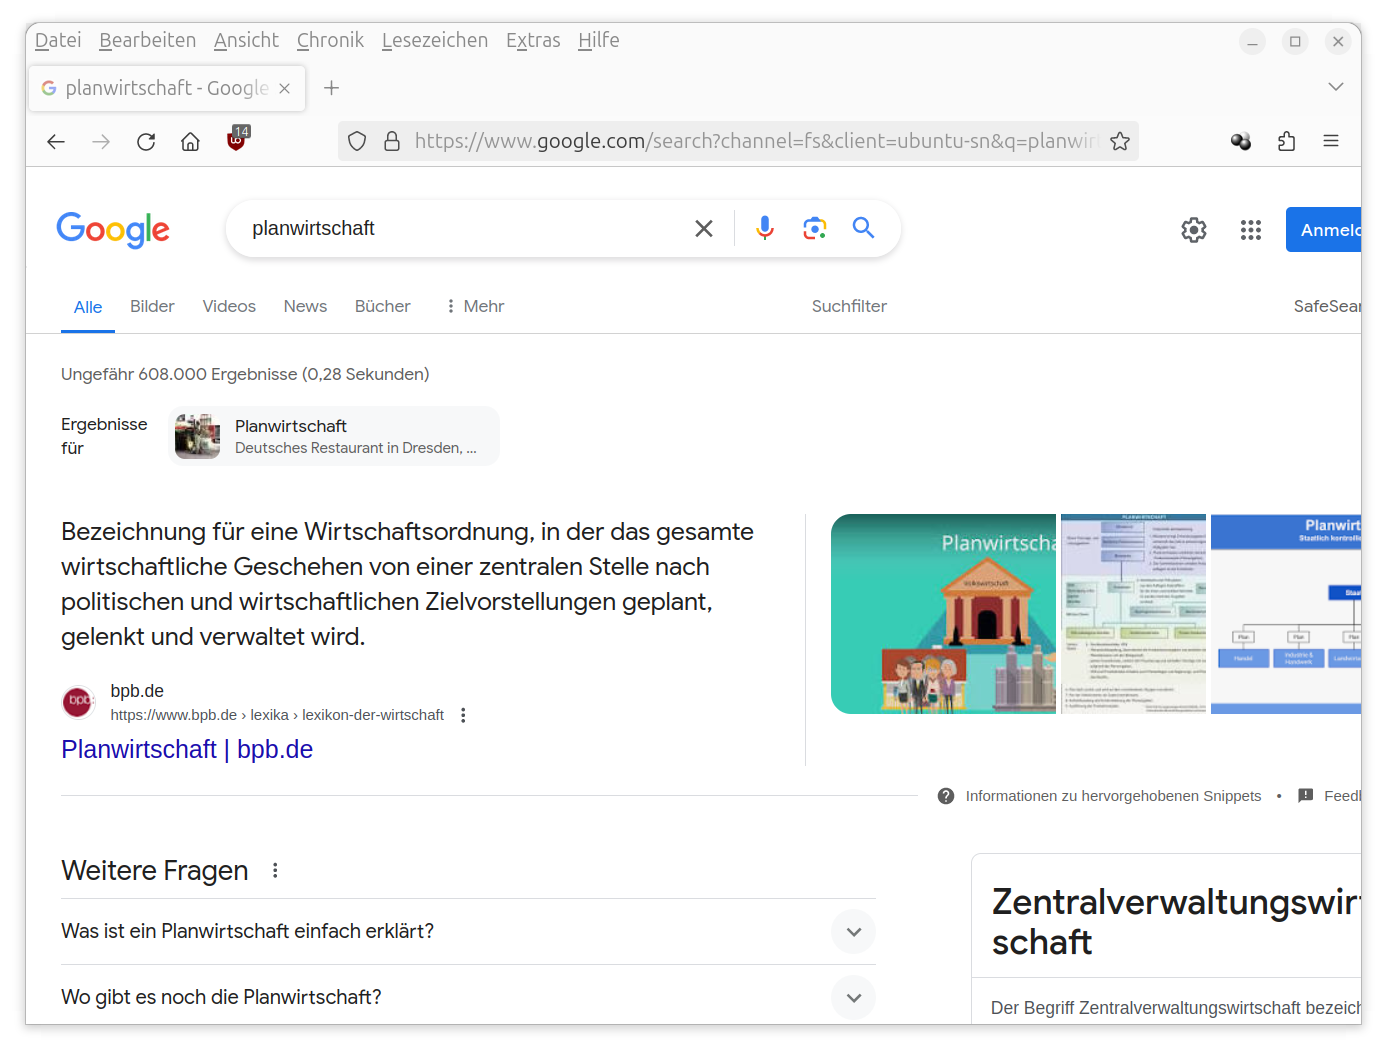Image resolution: width=1387 pixels, height=1053 pixels.
Task: Go to the Firefox home page
Action: (190, 141)
